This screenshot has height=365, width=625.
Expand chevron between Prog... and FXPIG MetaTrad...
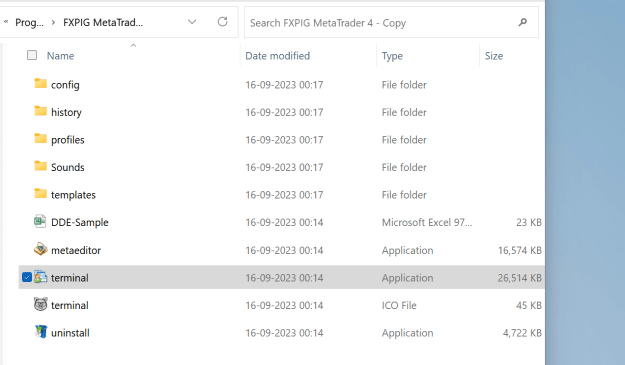coord(53,22)
